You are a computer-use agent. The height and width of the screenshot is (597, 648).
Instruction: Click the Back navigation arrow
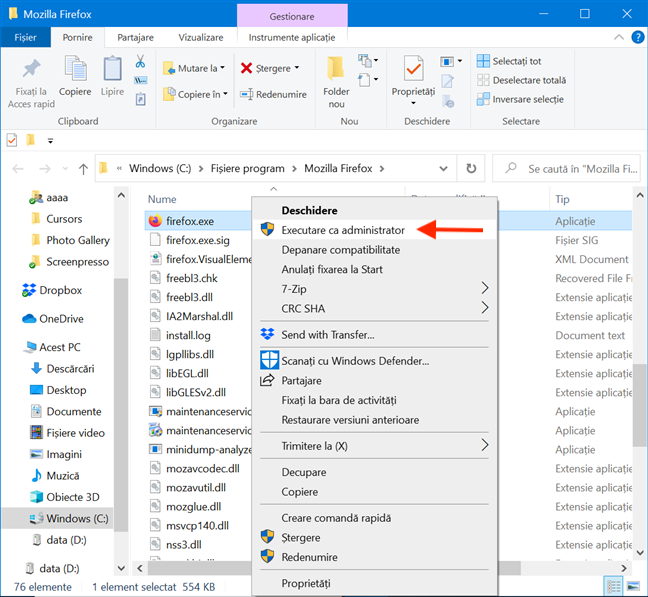[18, 169]
